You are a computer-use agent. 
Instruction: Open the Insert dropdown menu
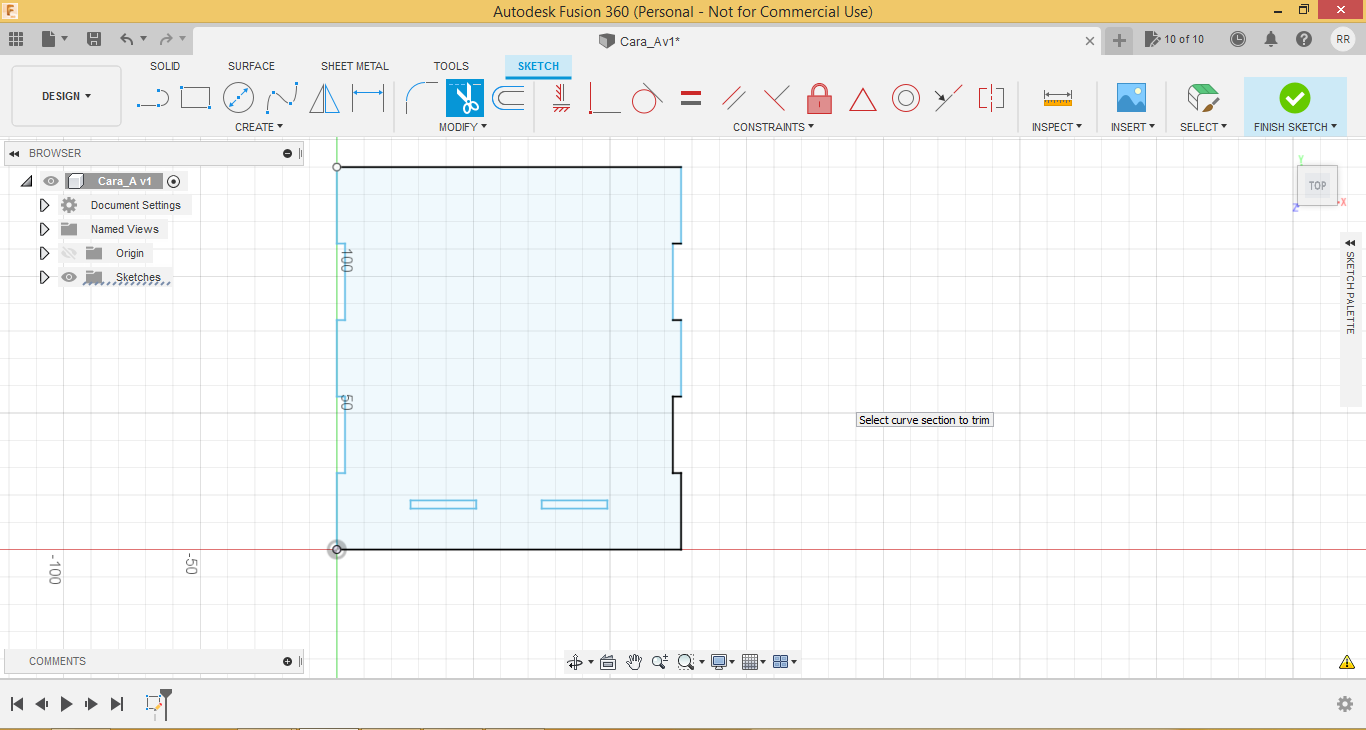(1132, 127)
